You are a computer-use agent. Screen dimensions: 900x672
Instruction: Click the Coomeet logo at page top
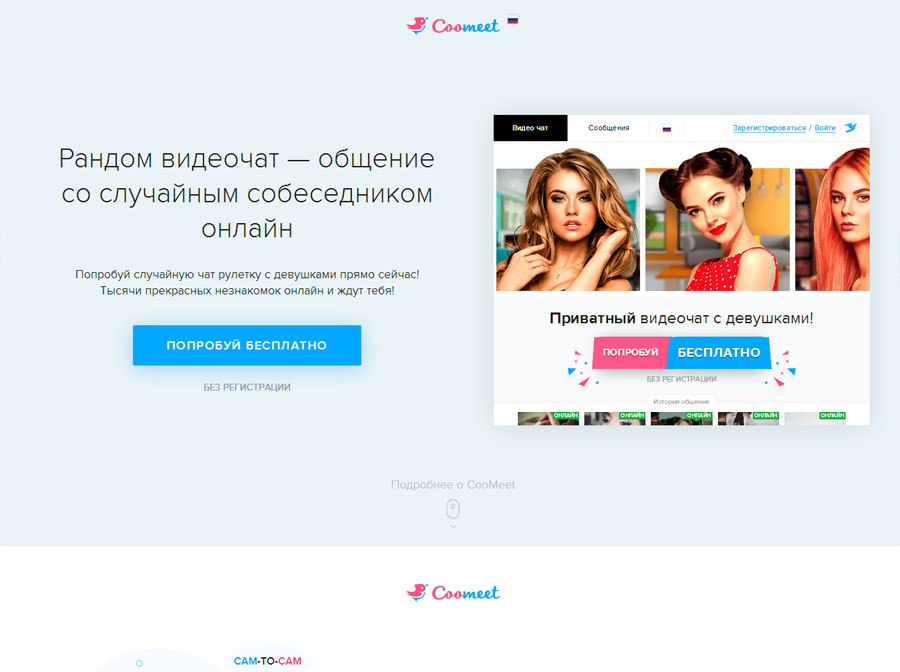click(x=452, y=25)
